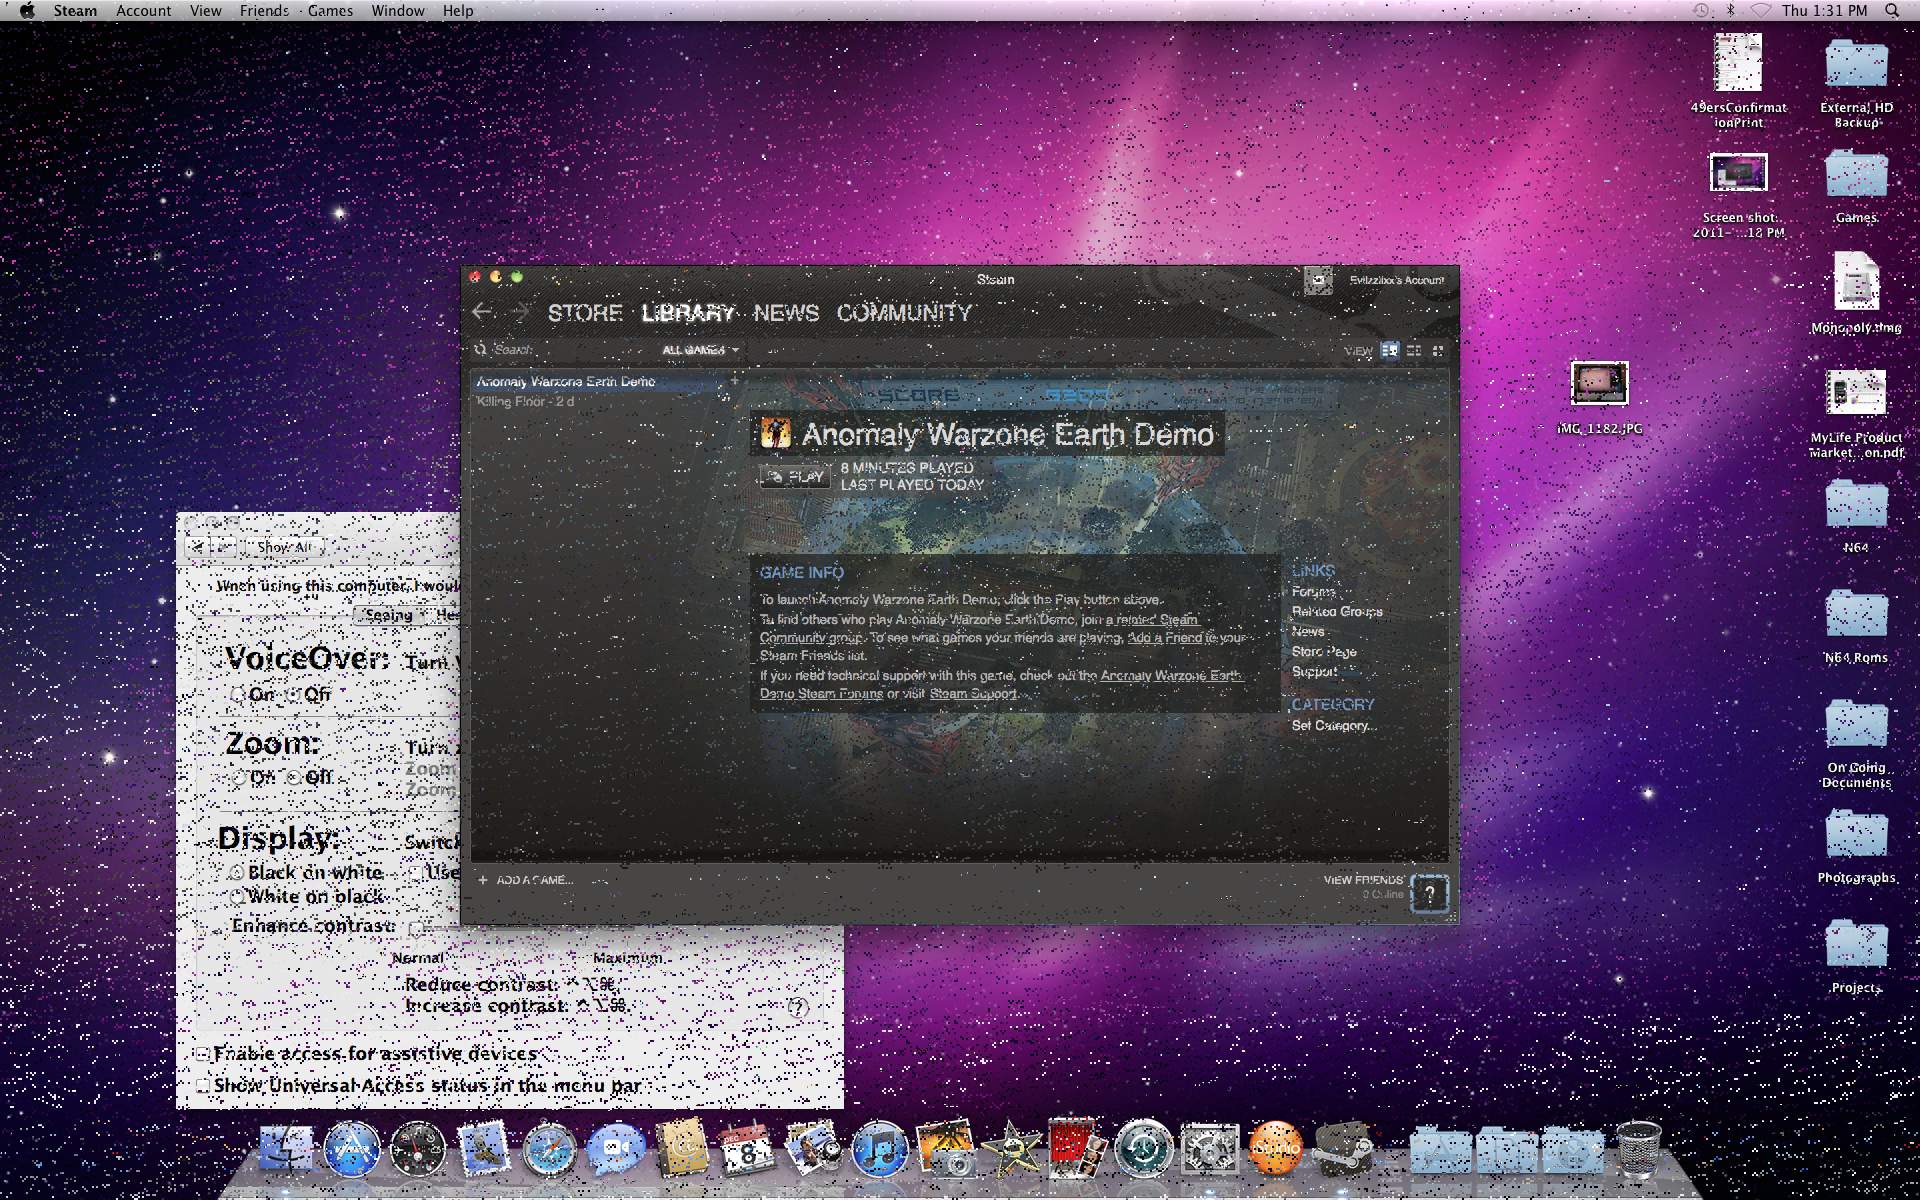Check Show Universal Access status checkbox
Viewport: 1920px width, 1200px height.
pos(203,1086)
